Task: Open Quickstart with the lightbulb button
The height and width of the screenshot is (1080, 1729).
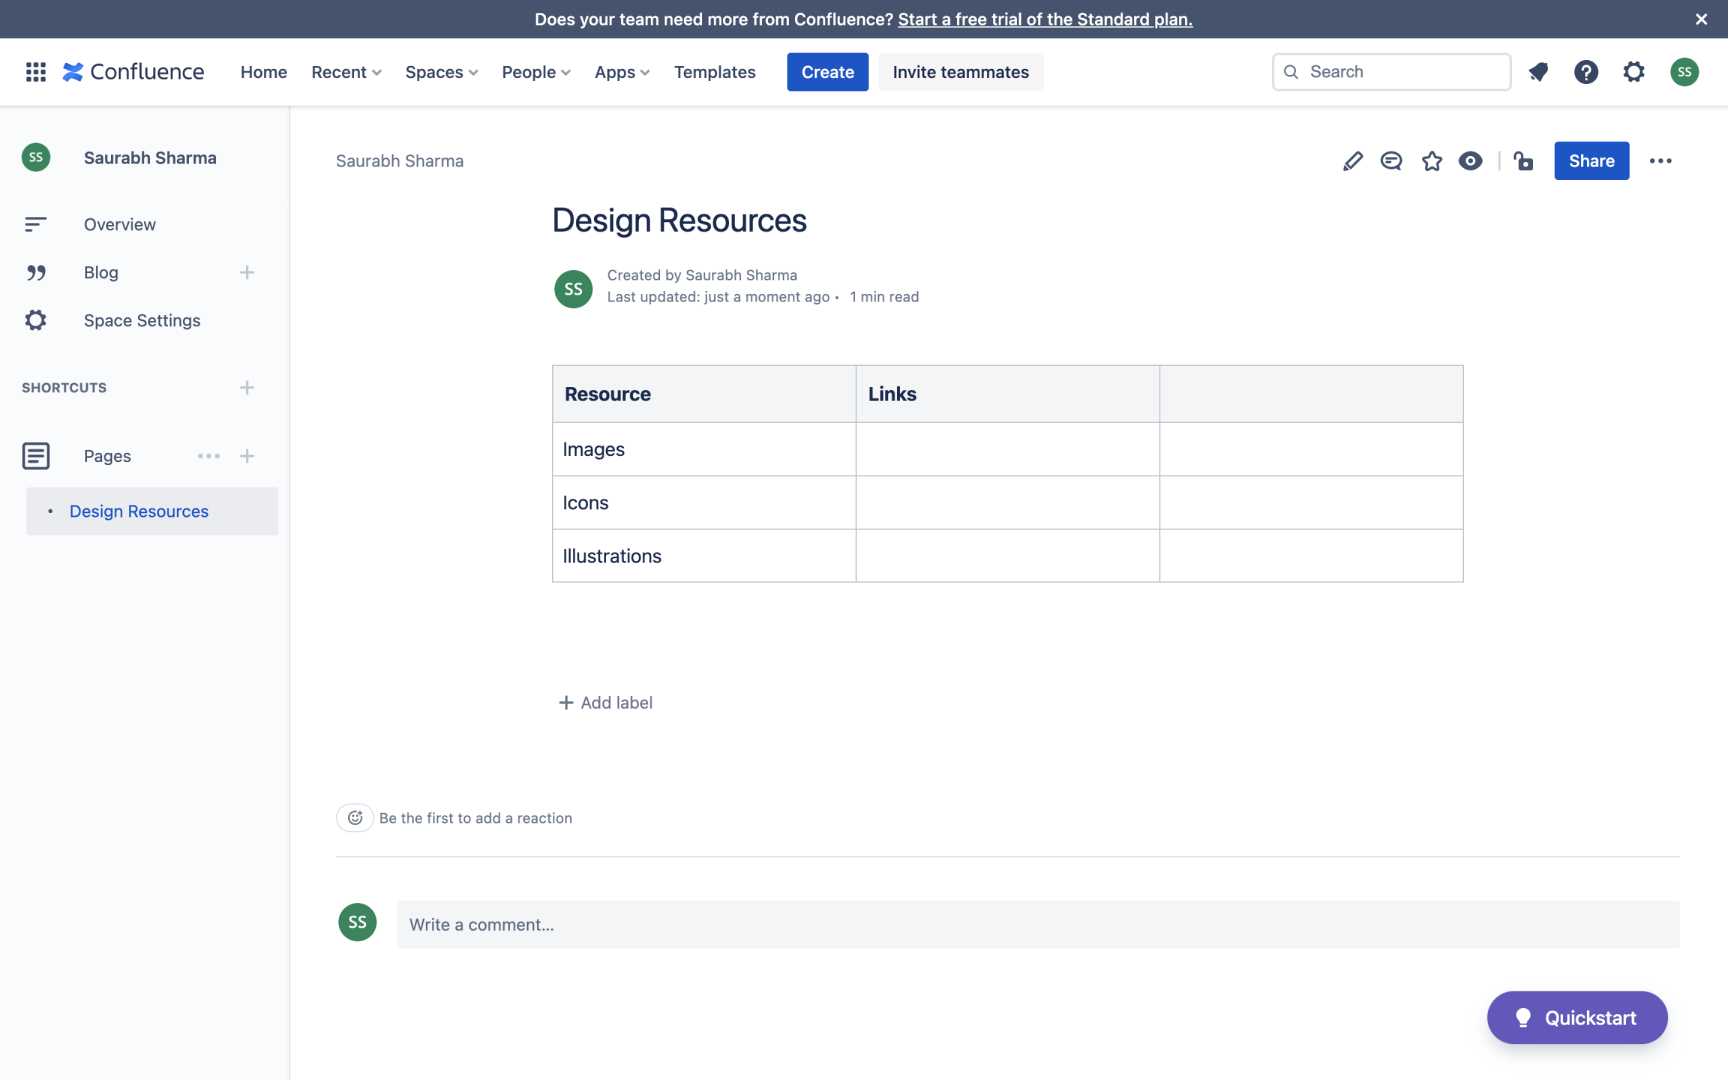Action: click(x=1577, y=1017)
